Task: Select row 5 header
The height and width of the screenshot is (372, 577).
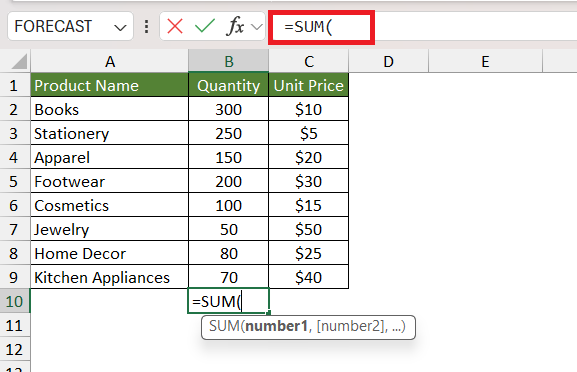Action: 14,181
